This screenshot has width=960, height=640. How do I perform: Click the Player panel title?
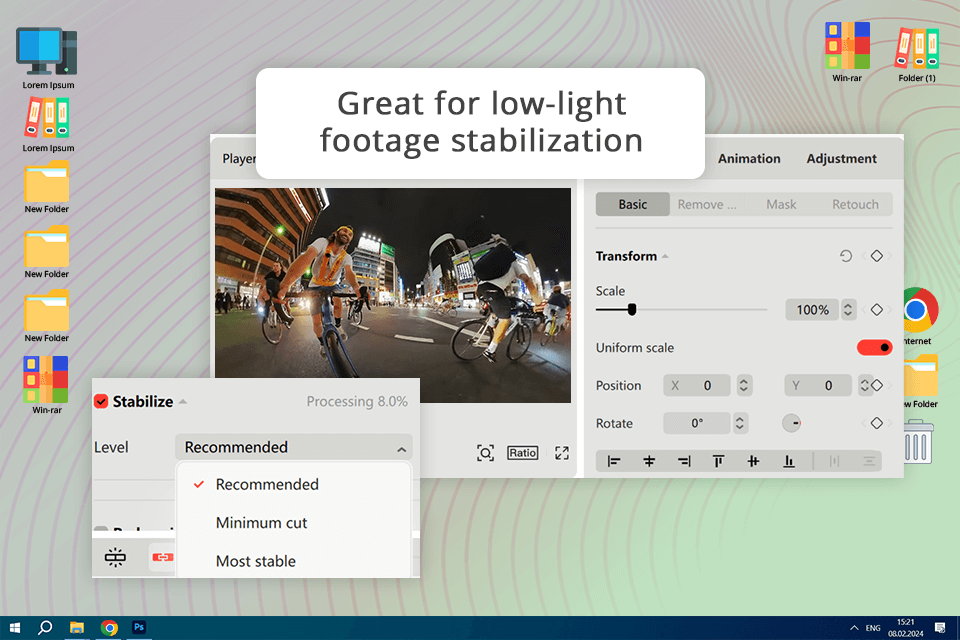tap(239, 159)
